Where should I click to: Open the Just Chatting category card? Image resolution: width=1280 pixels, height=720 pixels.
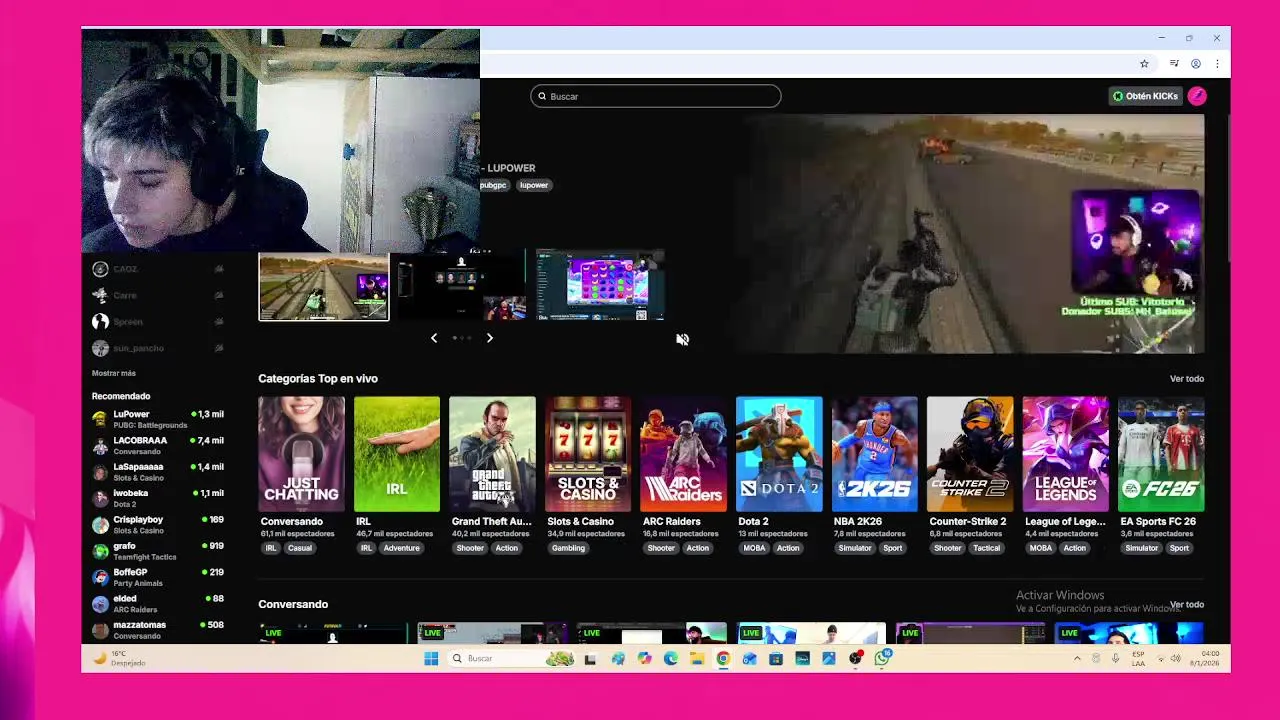coord(301,454)
